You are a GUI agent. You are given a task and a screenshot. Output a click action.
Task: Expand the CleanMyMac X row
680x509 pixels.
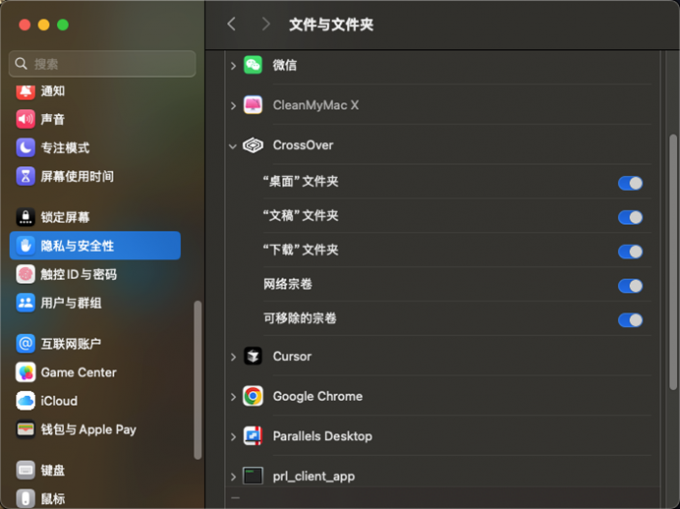pyautogui.click(x=233, y=106)
